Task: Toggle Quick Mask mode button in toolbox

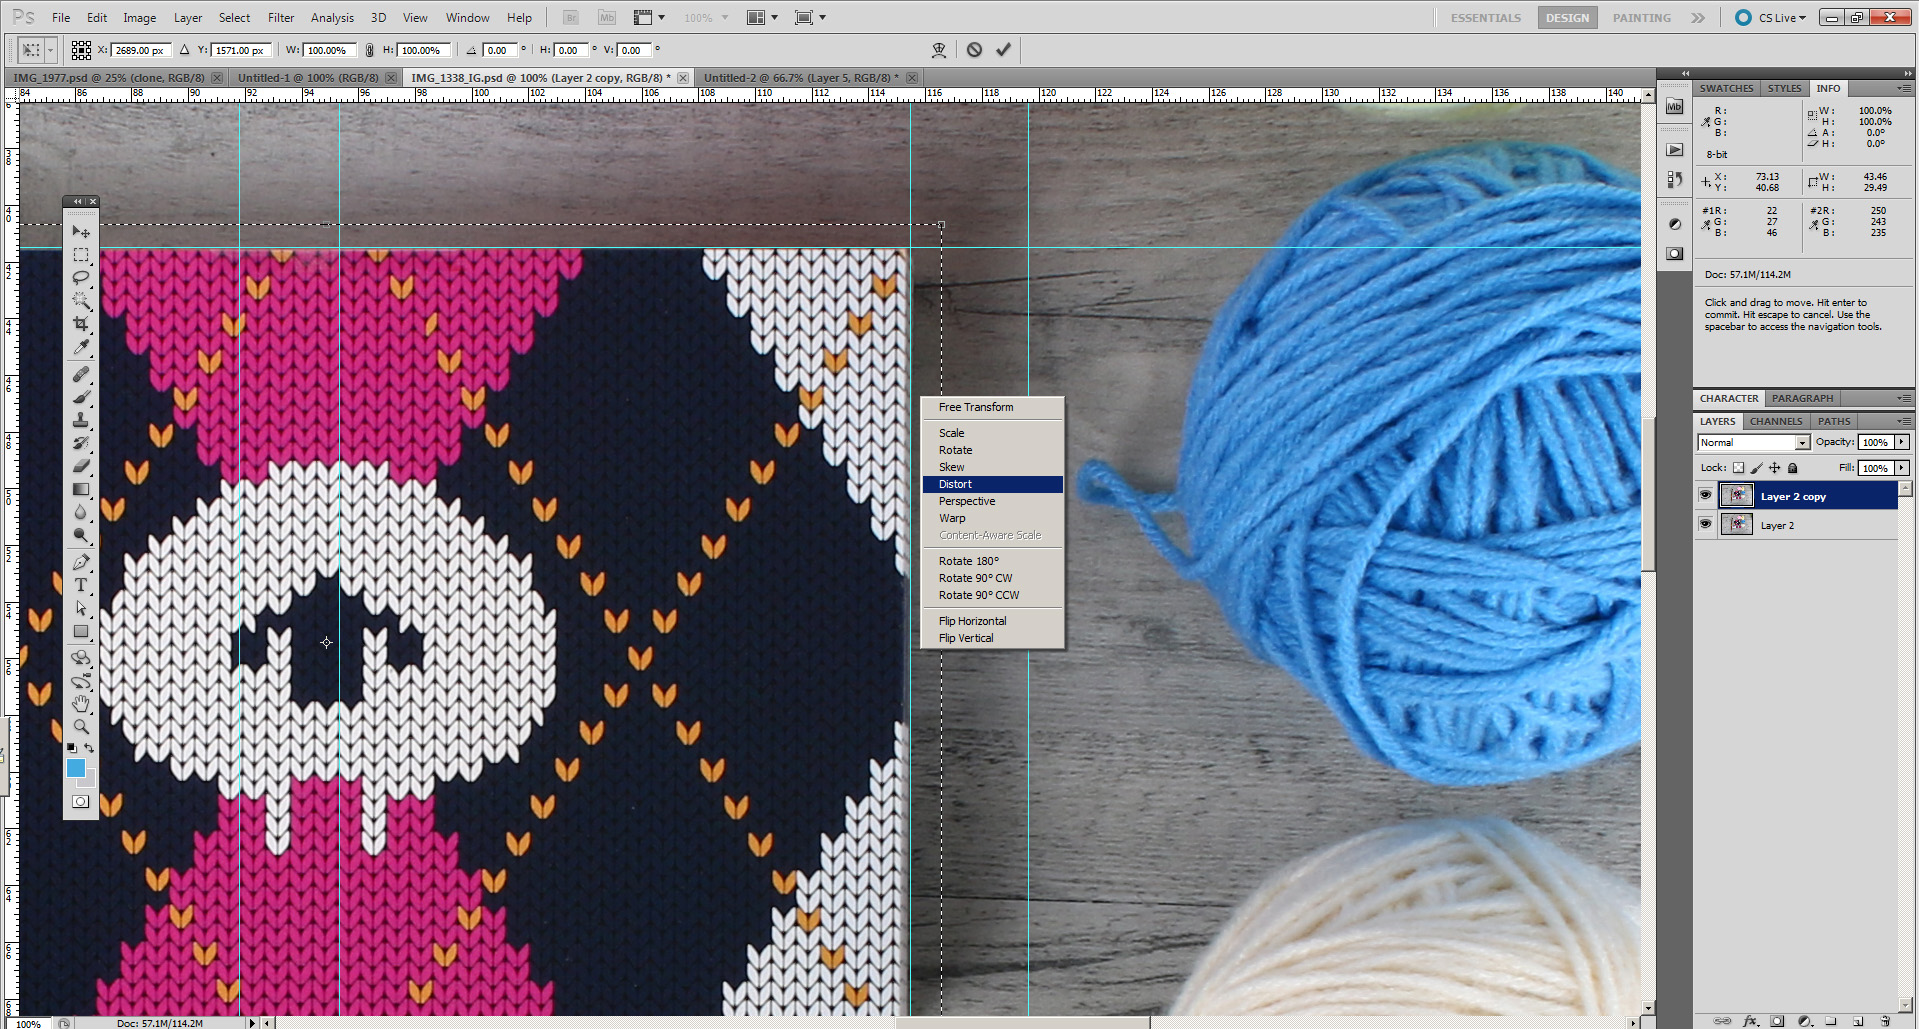Action: click(81, 801)
